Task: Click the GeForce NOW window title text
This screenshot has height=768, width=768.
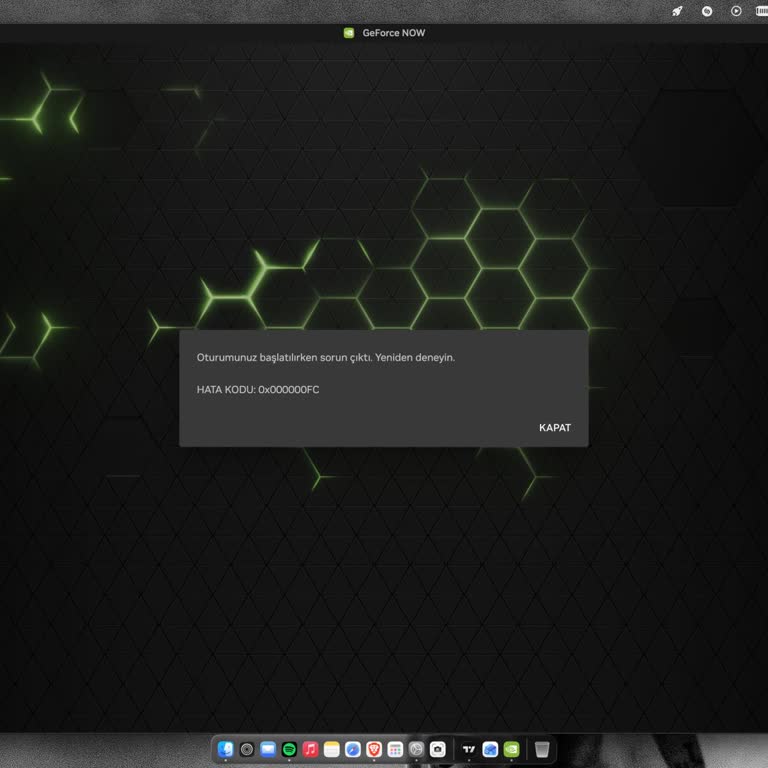Action: tap(393, 33)
